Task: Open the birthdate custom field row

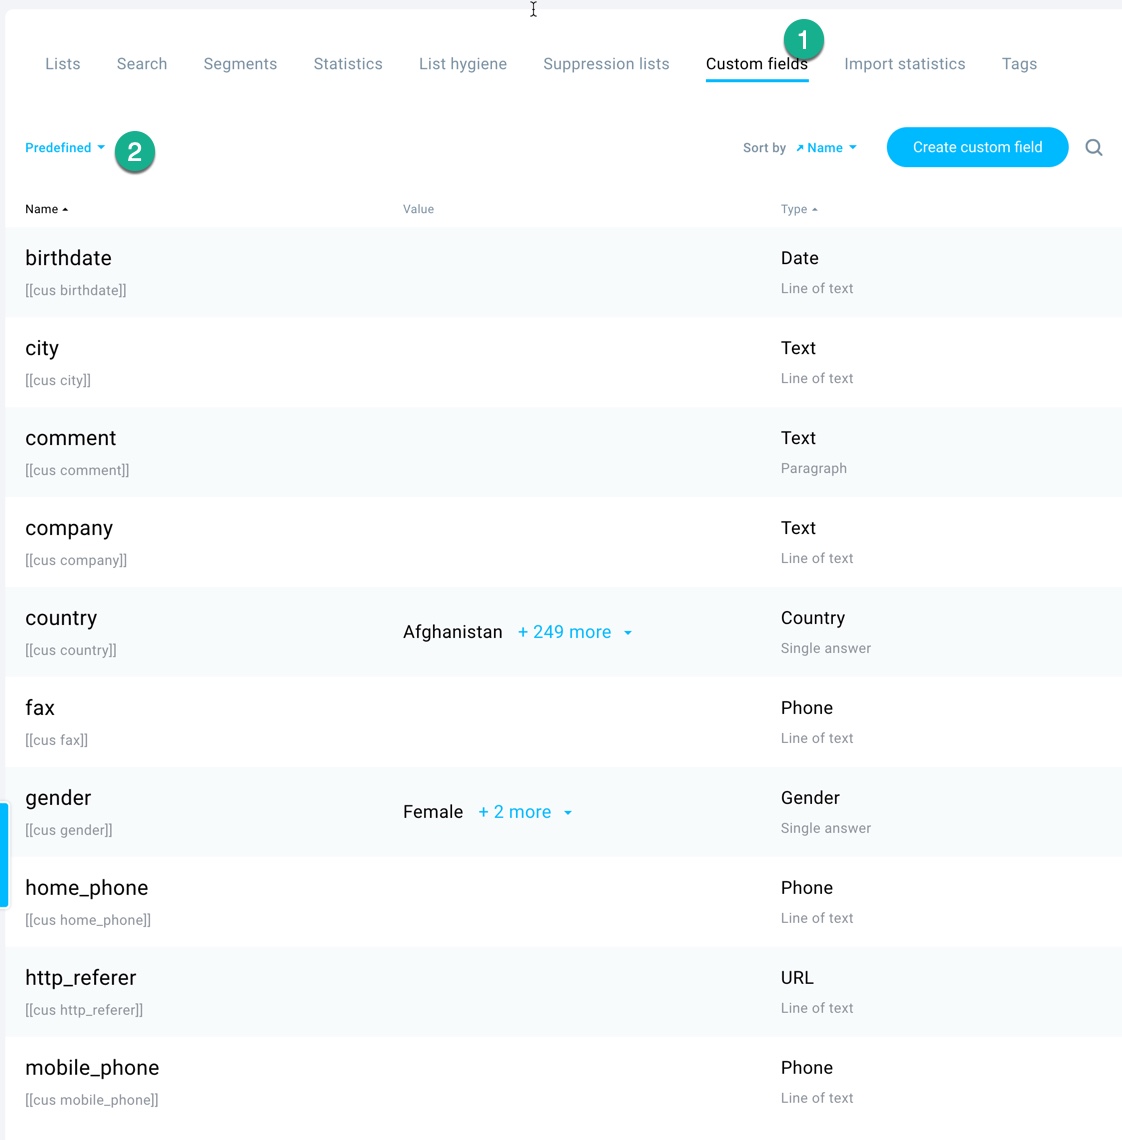Action: [x=563, y=272]
